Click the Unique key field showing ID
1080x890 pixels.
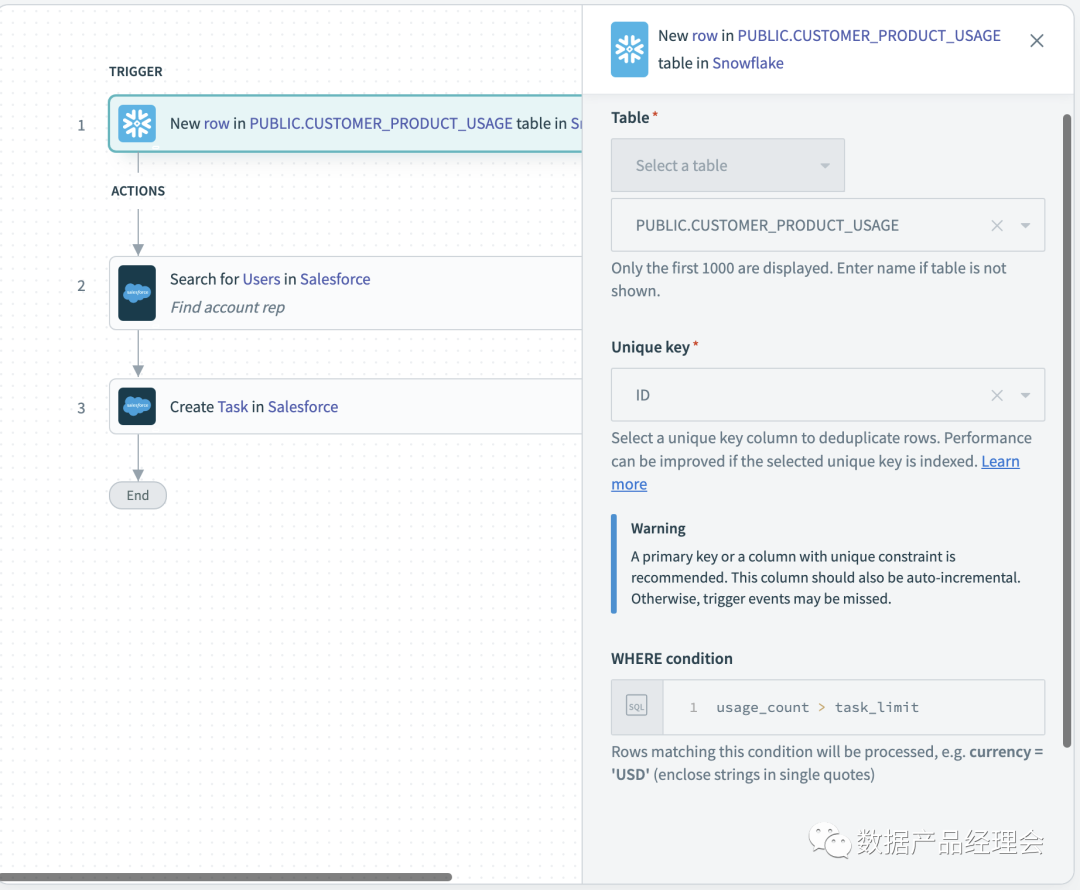tap(827, 395)
